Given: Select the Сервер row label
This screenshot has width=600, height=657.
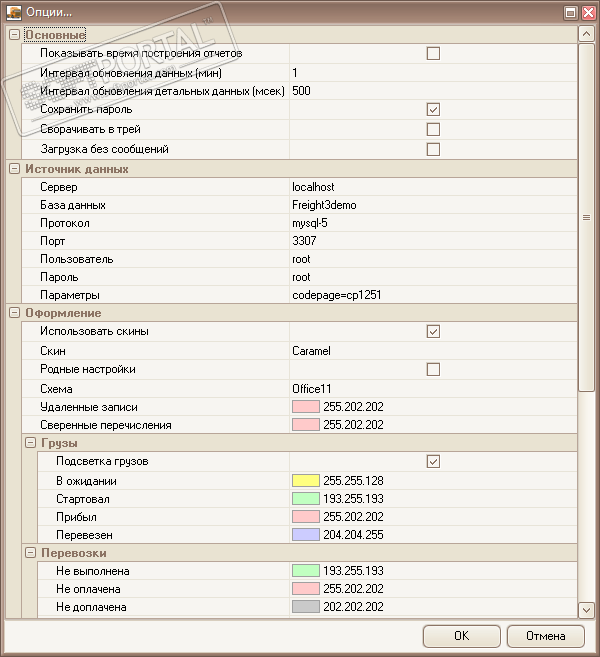Looking at the screenshot, I should tap(59, 187).
